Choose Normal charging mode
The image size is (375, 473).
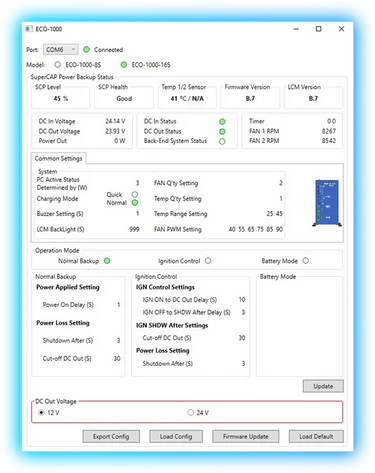[135, 203]
